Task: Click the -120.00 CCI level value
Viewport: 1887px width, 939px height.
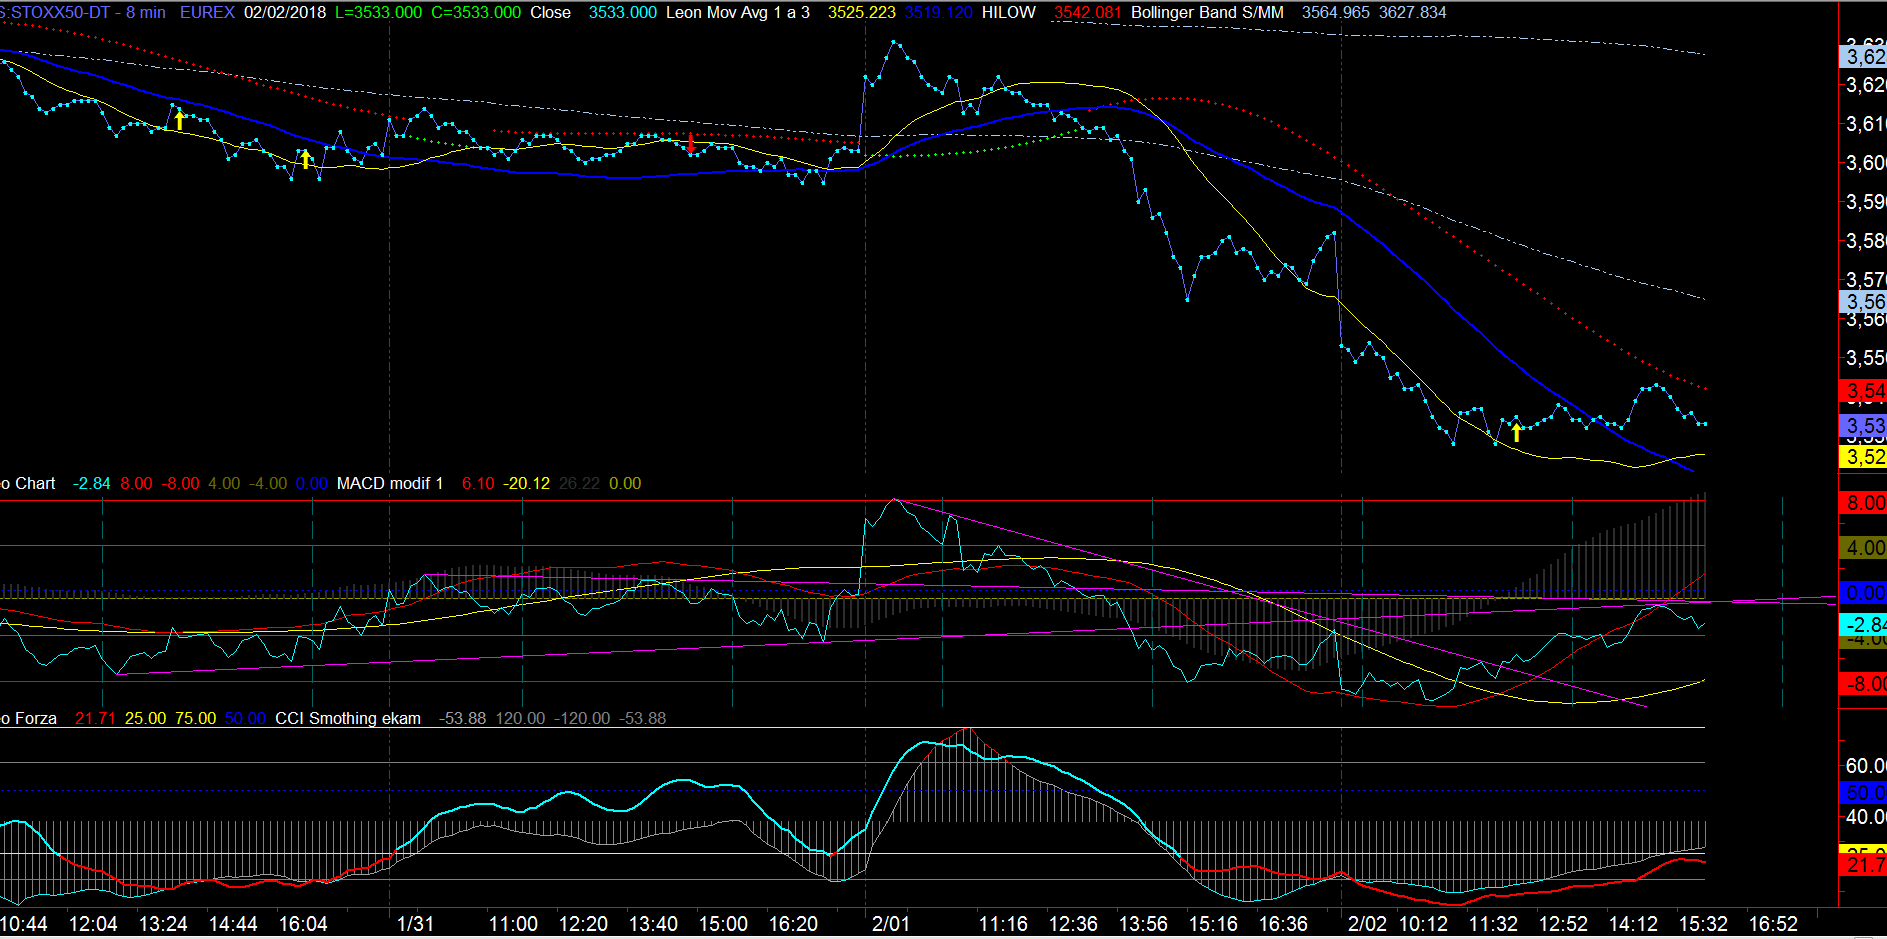Action: tap(582, 718)
